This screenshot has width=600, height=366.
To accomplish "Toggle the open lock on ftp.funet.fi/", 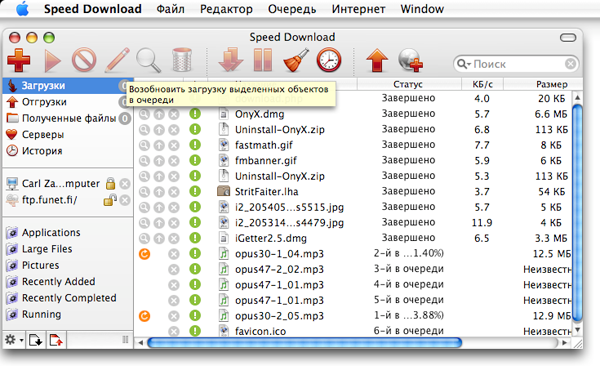I will point(110,199).
